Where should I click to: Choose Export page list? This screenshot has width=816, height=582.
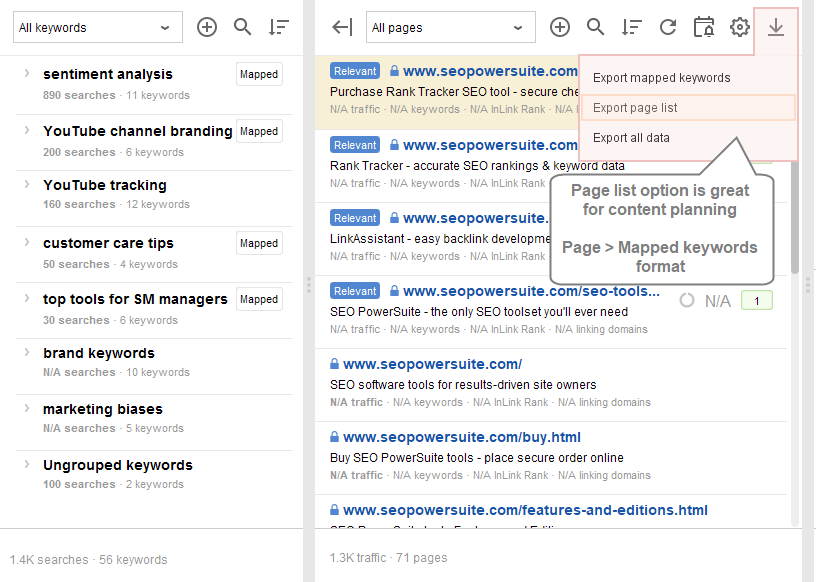688,108
